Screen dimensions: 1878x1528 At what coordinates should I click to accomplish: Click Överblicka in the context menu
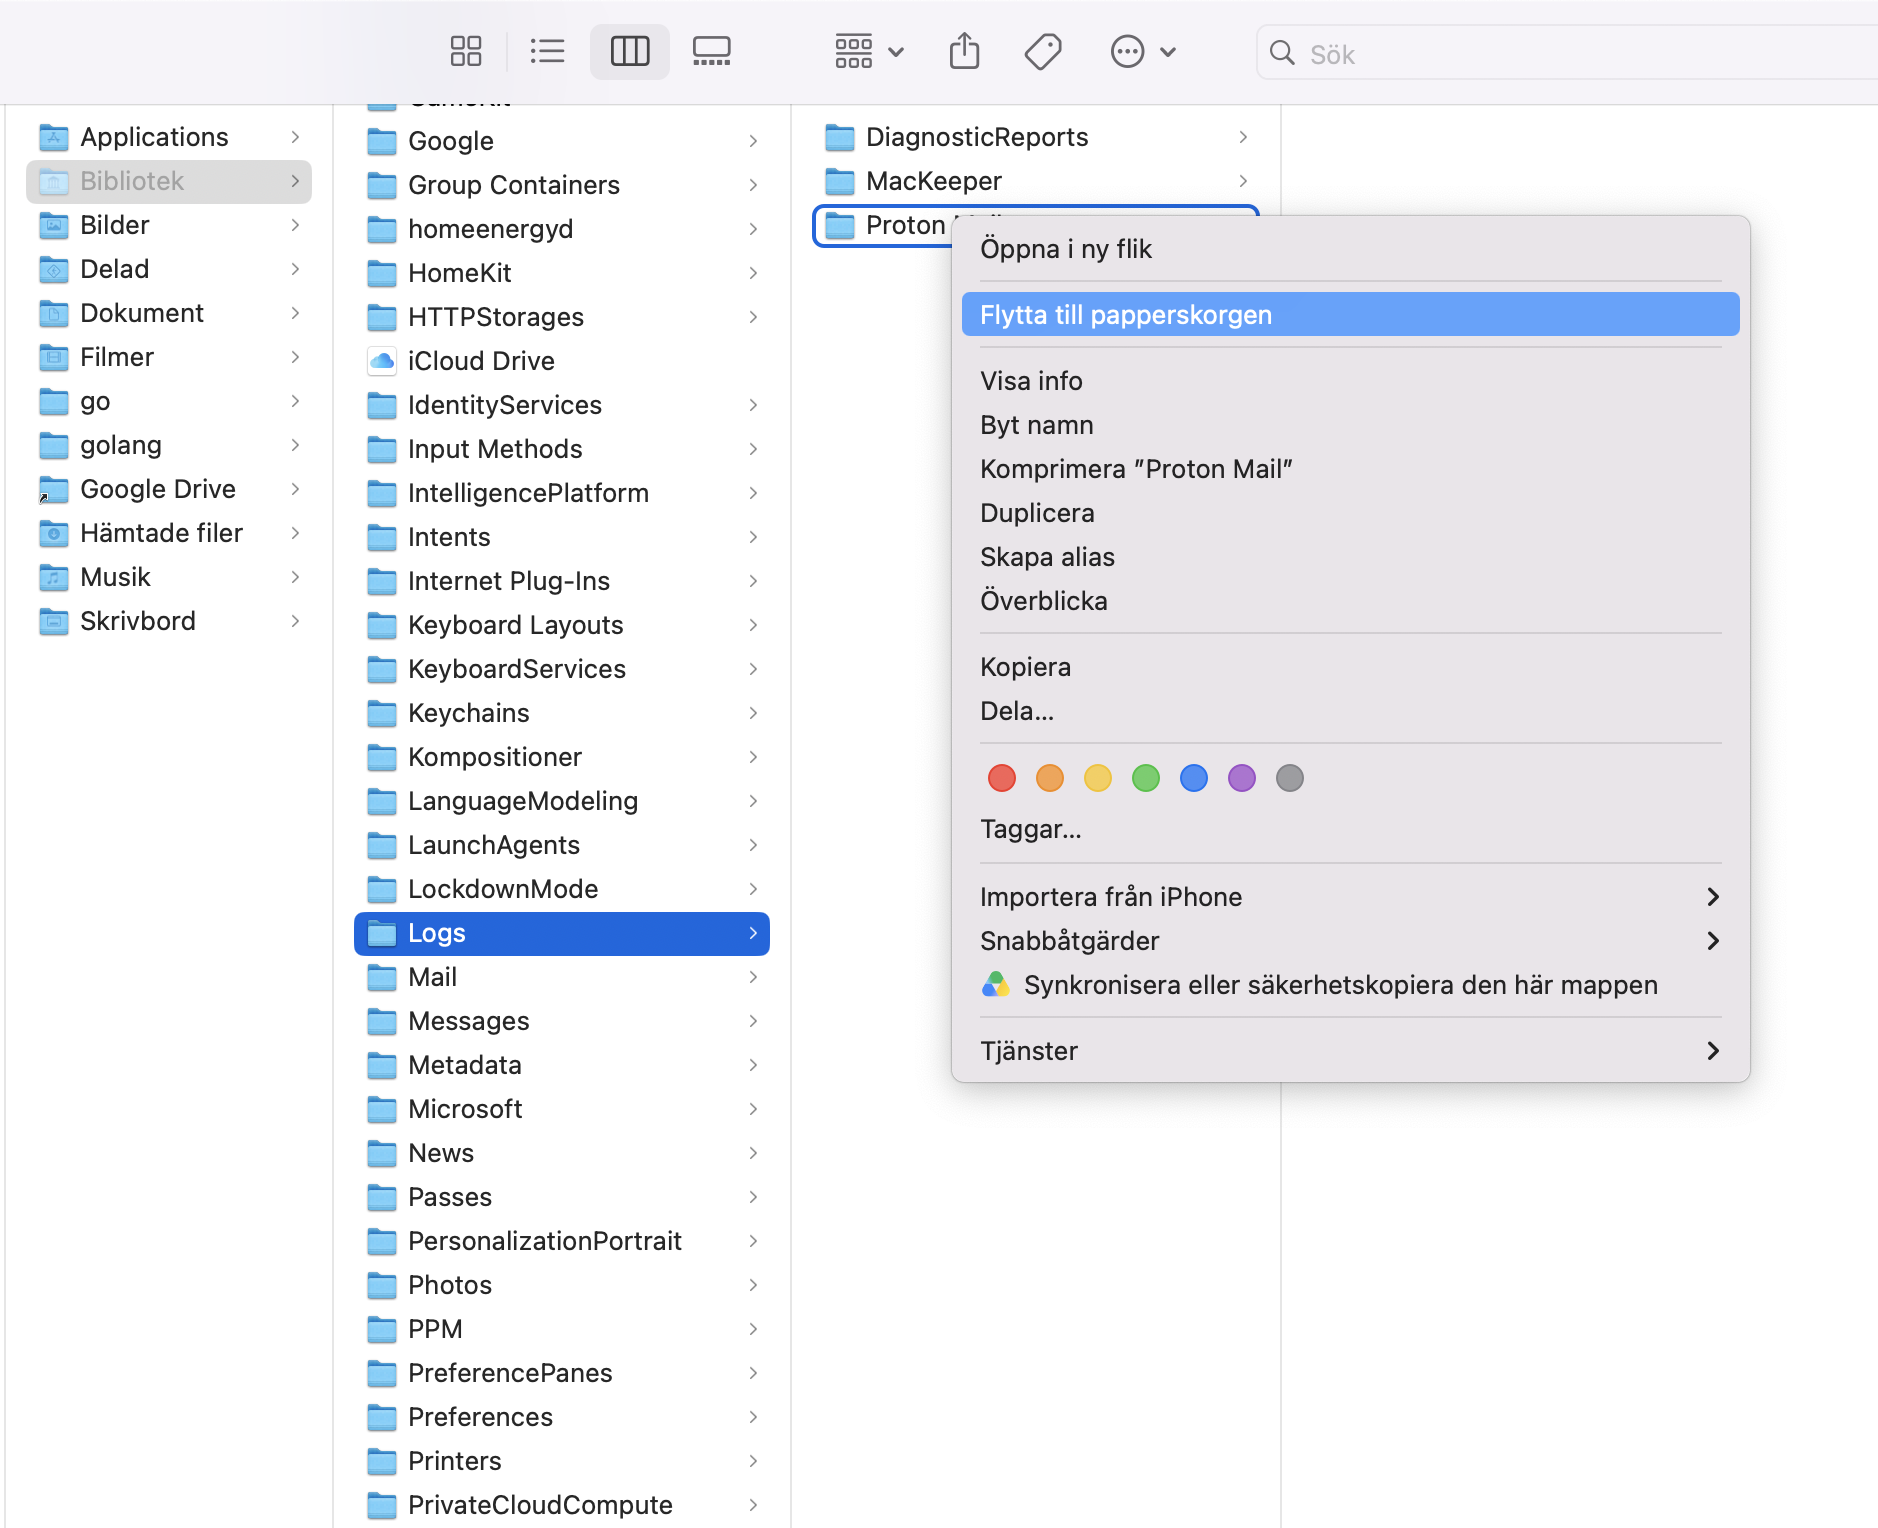coord(1350,601)
